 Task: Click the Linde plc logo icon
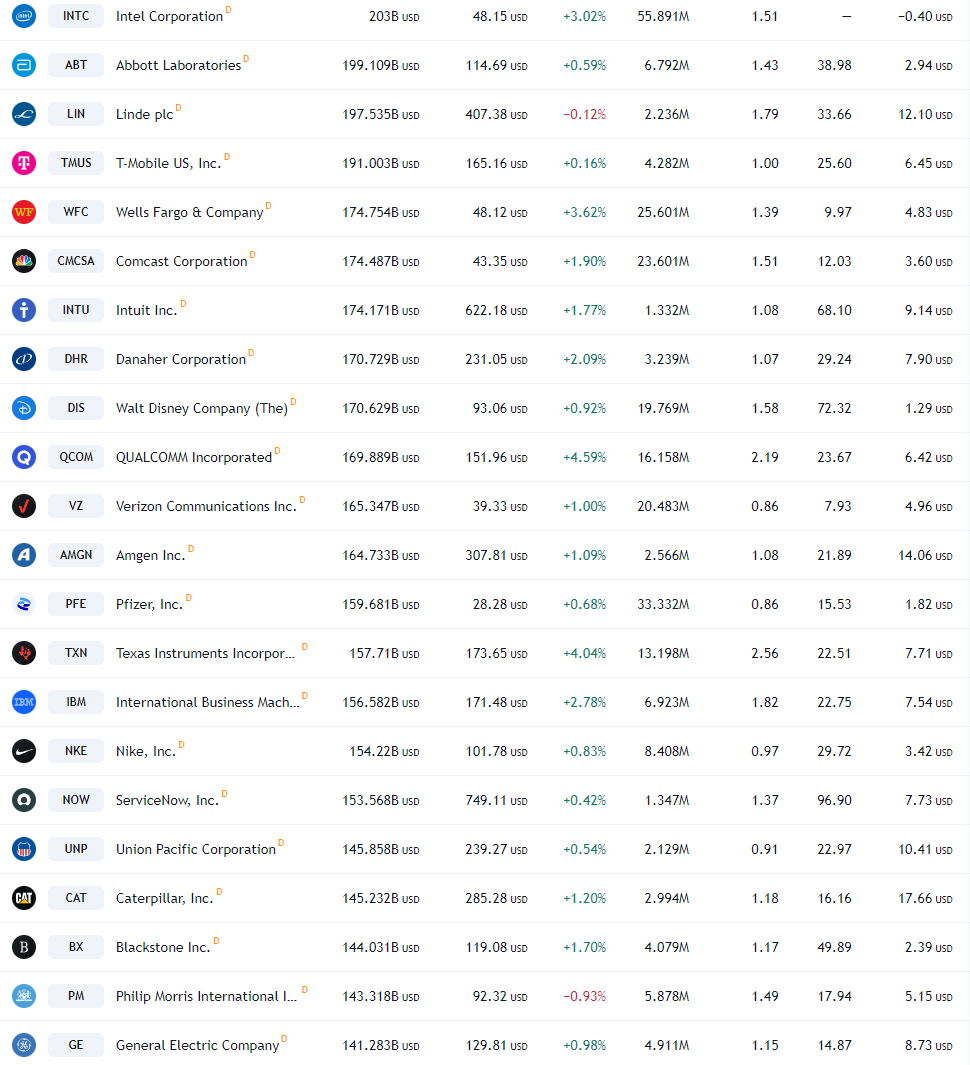(x=24, y=114)
